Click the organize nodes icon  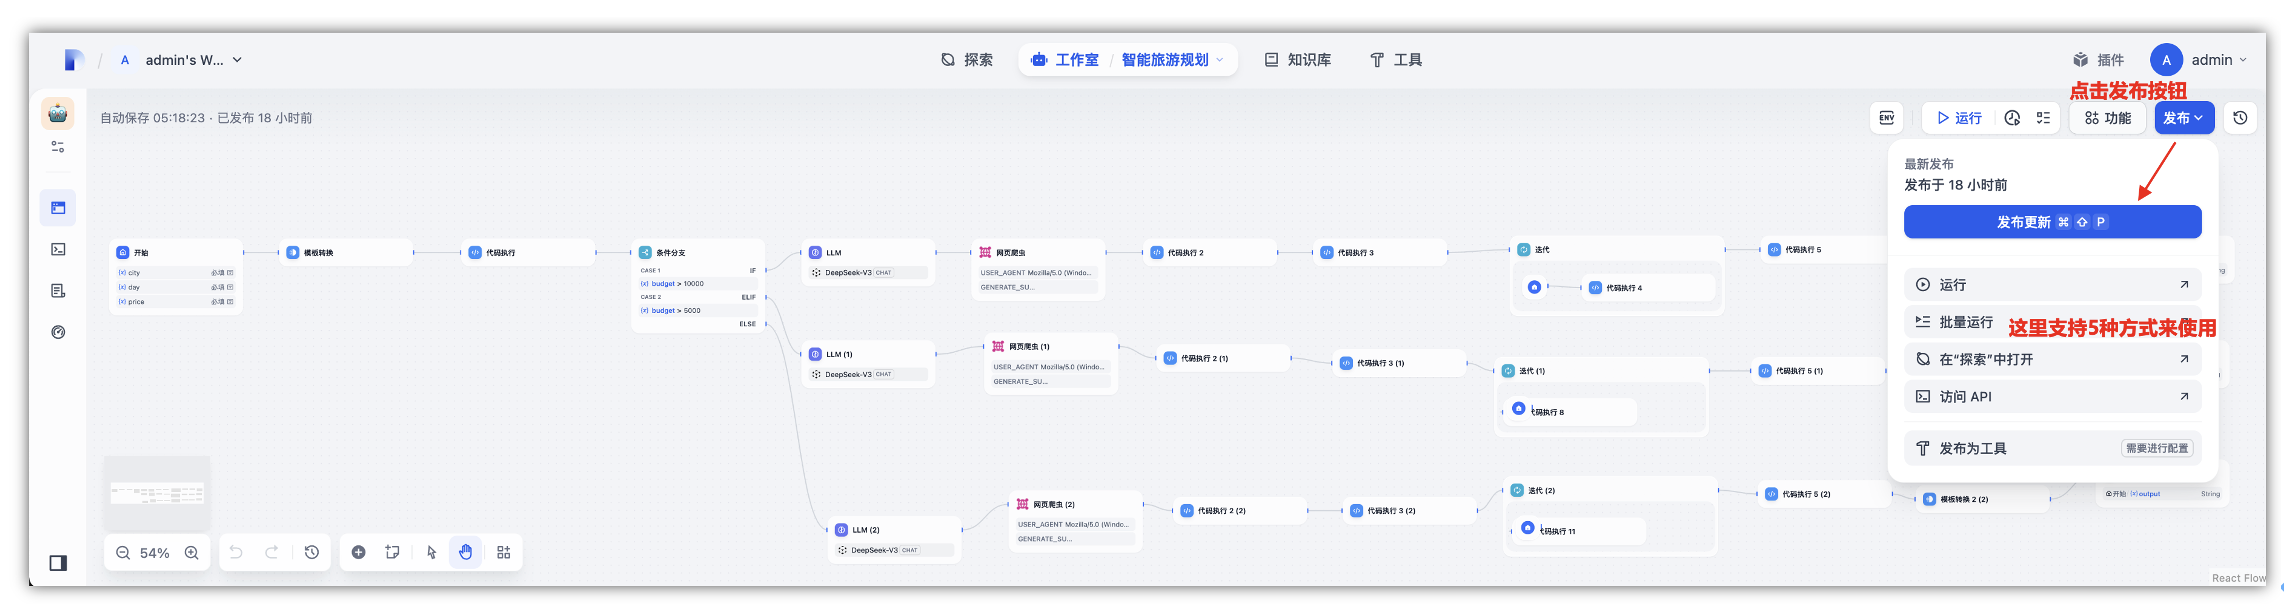pyautogui.click(x=504, y=552)
